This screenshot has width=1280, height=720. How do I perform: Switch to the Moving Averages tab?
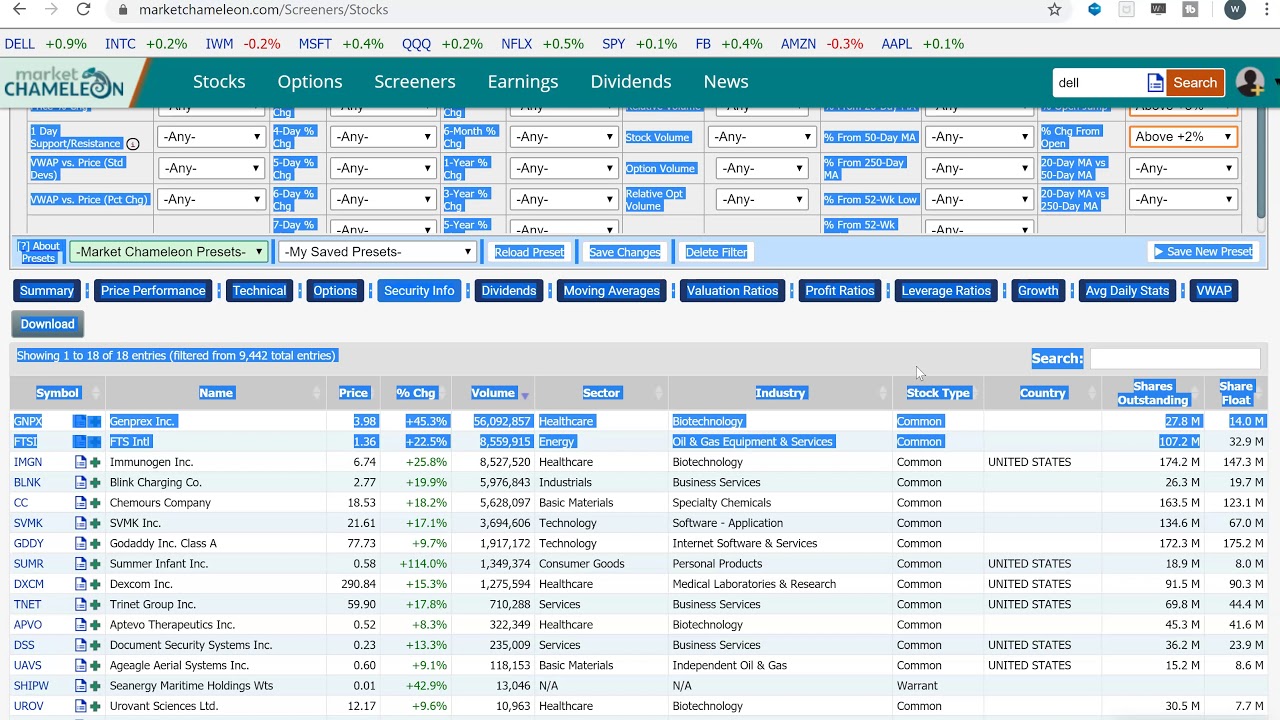611,291
